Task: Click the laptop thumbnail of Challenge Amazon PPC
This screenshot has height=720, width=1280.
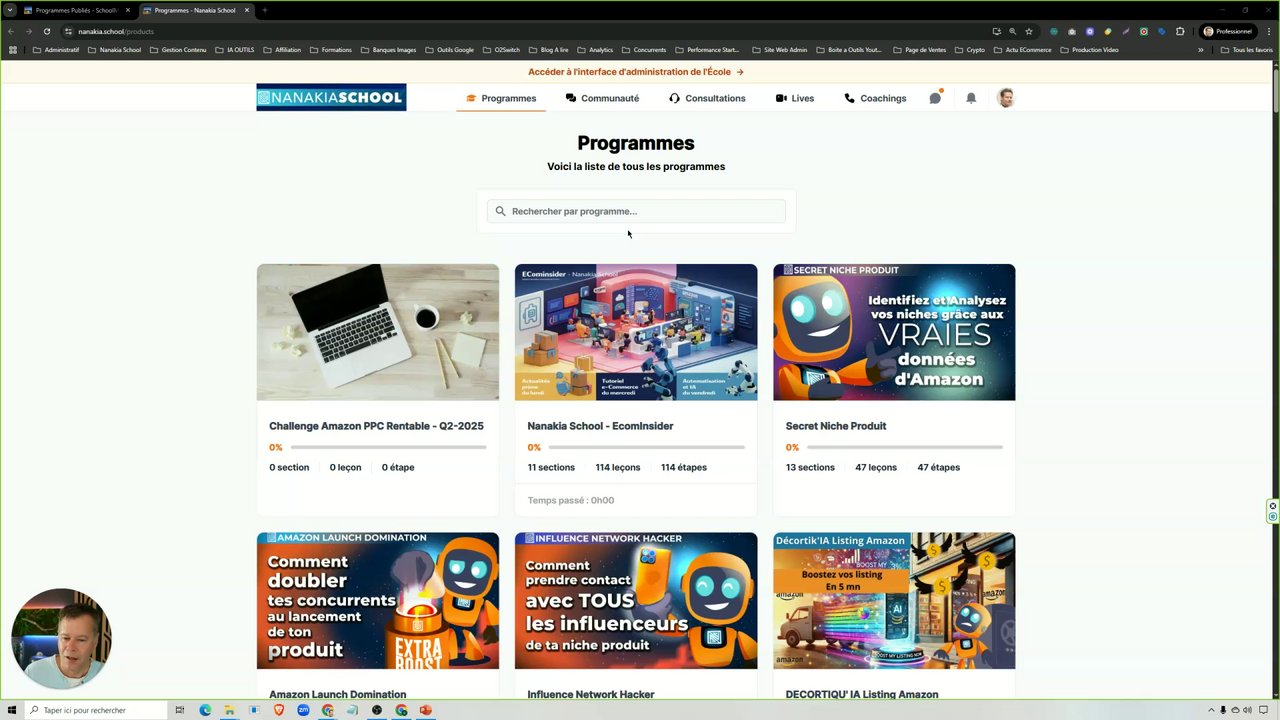Action: tap(378, 332)
